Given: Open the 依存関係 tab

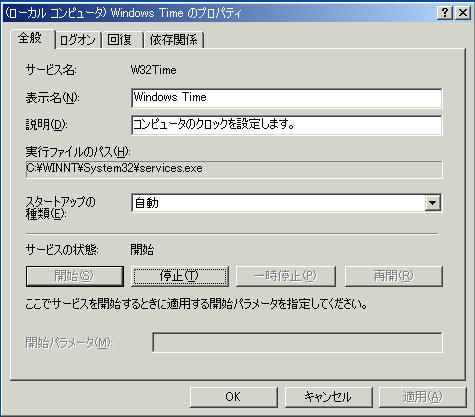Looking at the screenshot, I should (173, 40).
